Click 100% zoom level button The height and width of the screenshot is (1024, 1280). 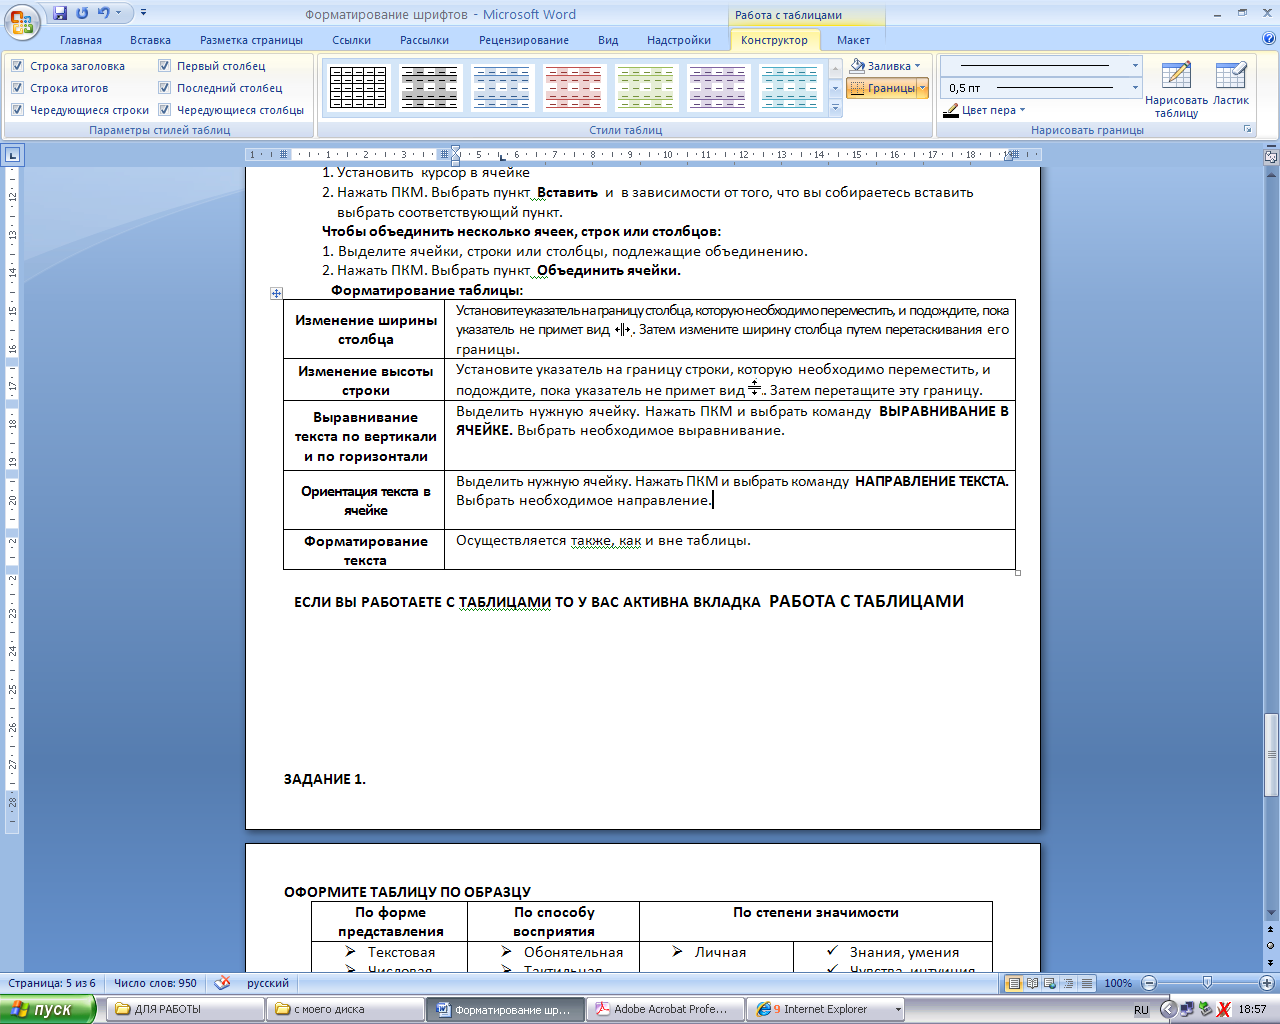(1118, 983)
